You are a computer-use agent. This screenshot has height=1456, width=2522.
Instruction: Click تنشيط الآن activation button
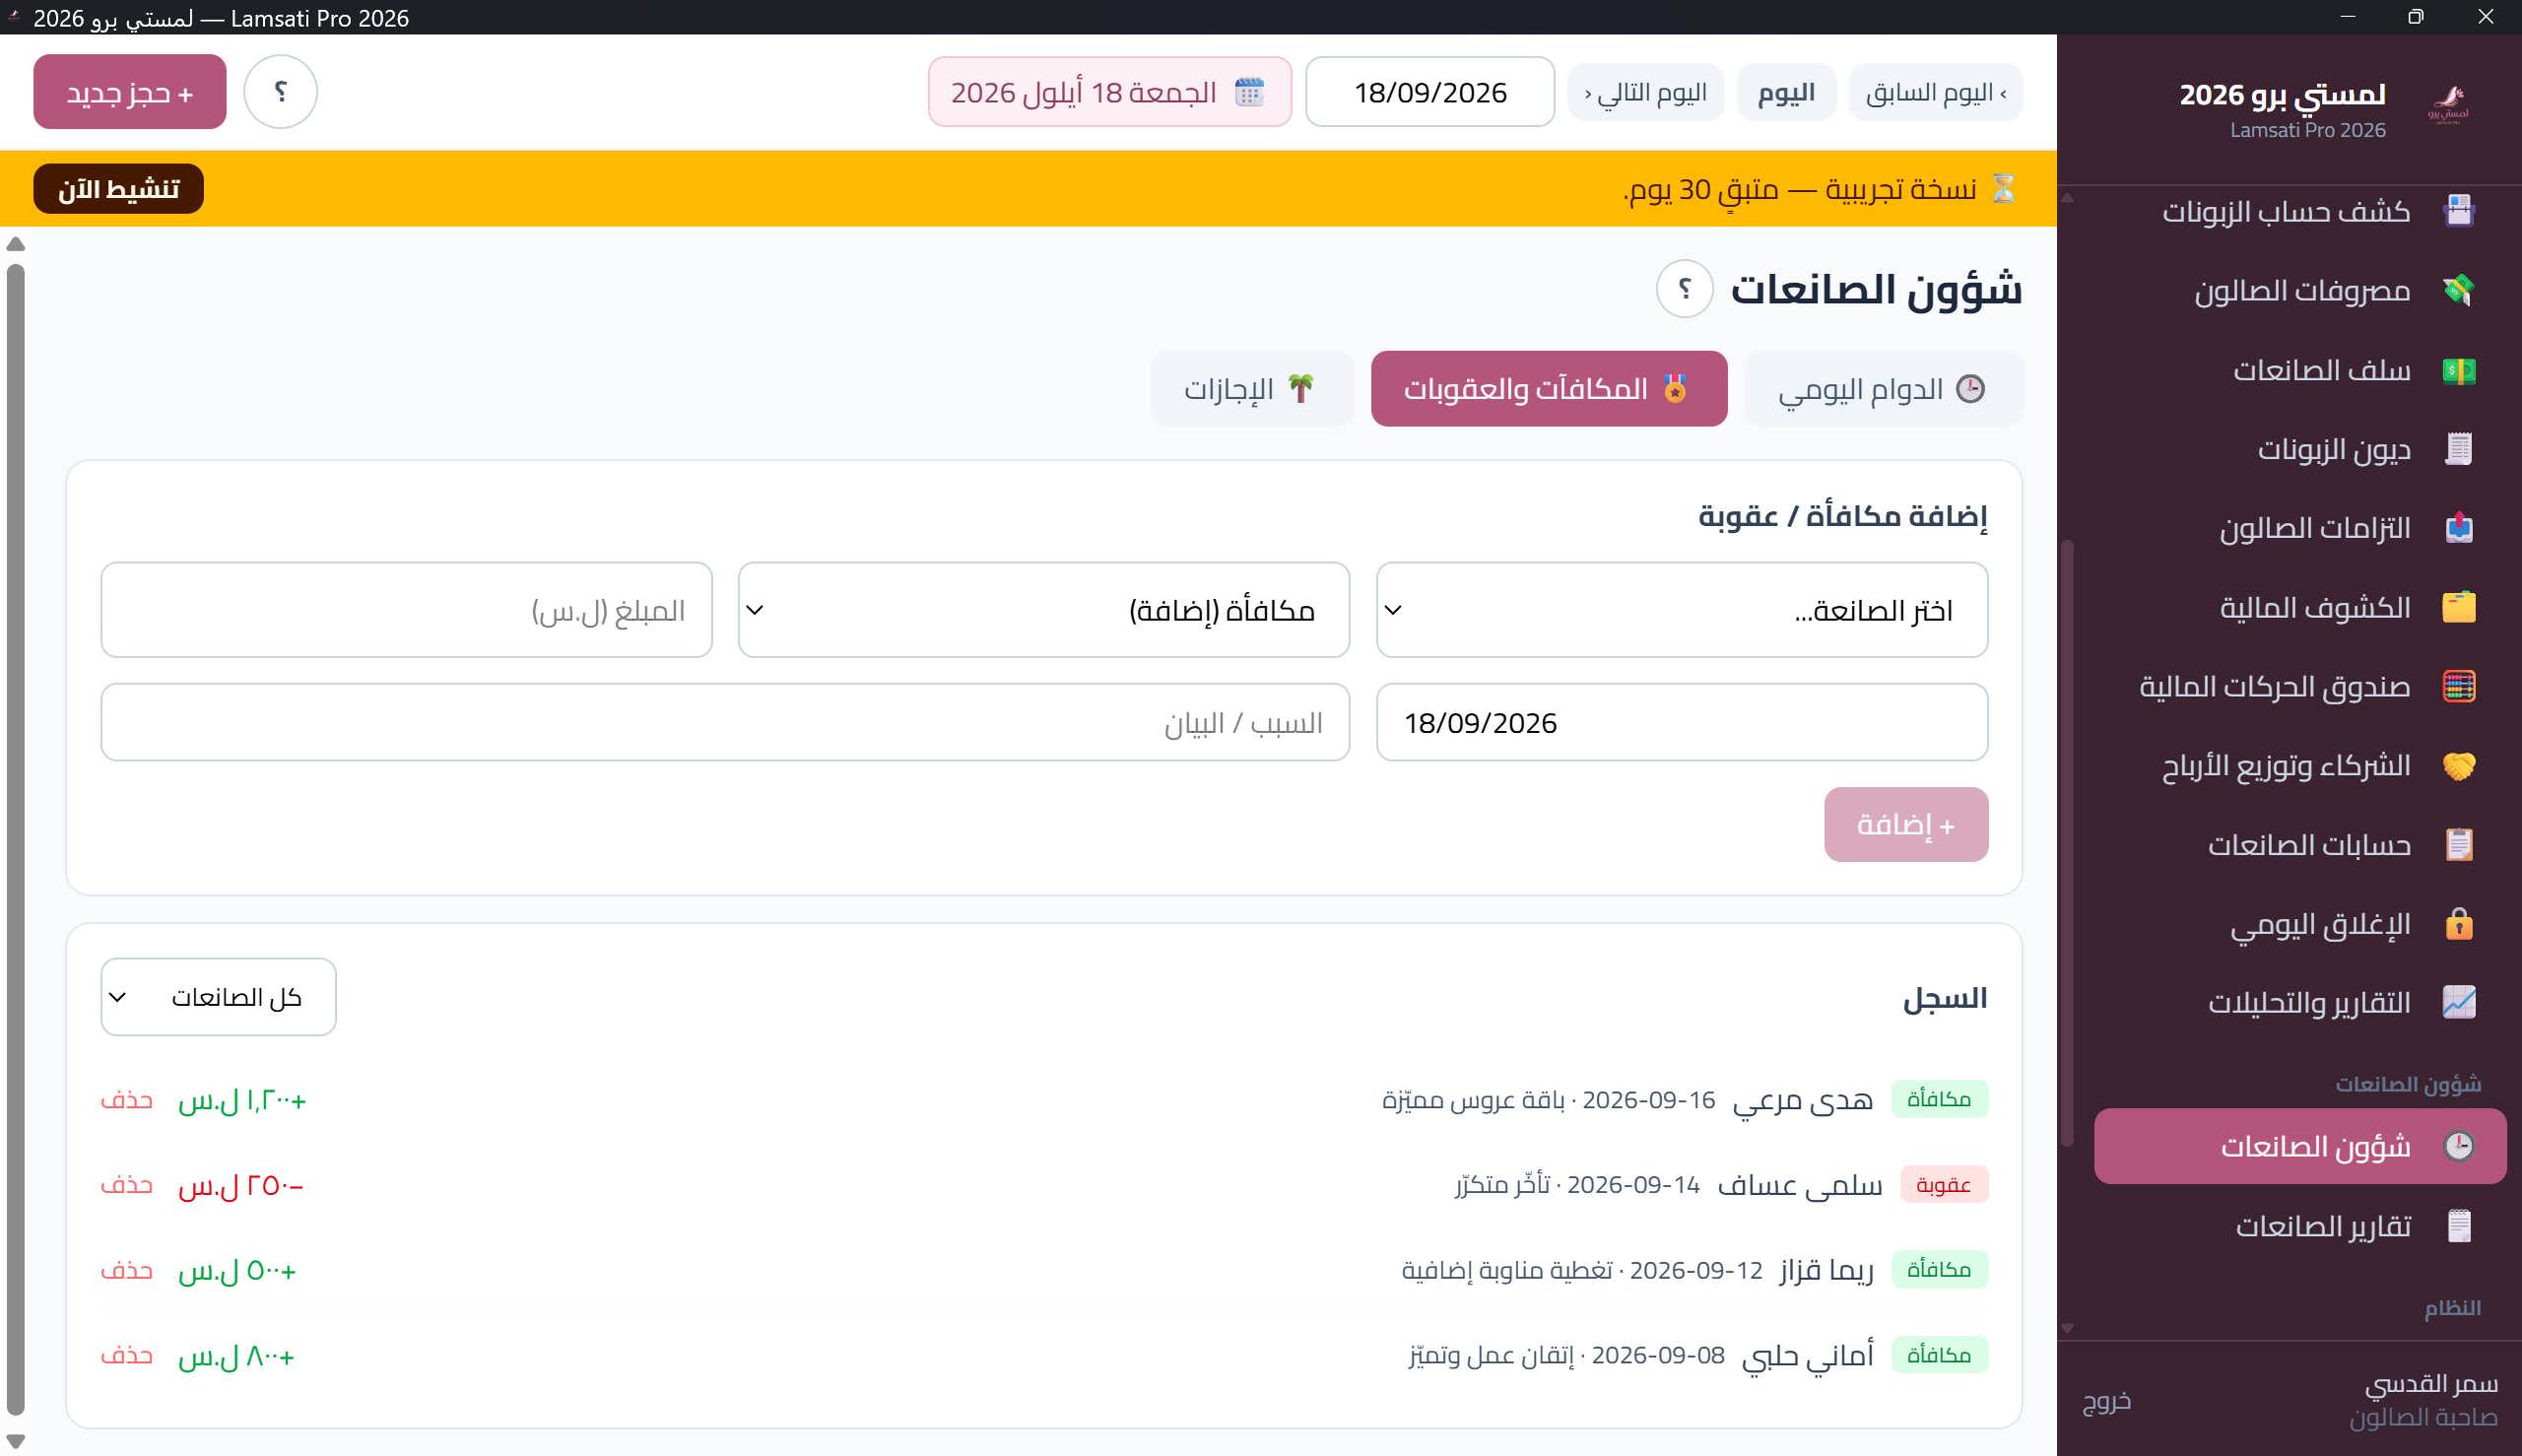(118, 189)
